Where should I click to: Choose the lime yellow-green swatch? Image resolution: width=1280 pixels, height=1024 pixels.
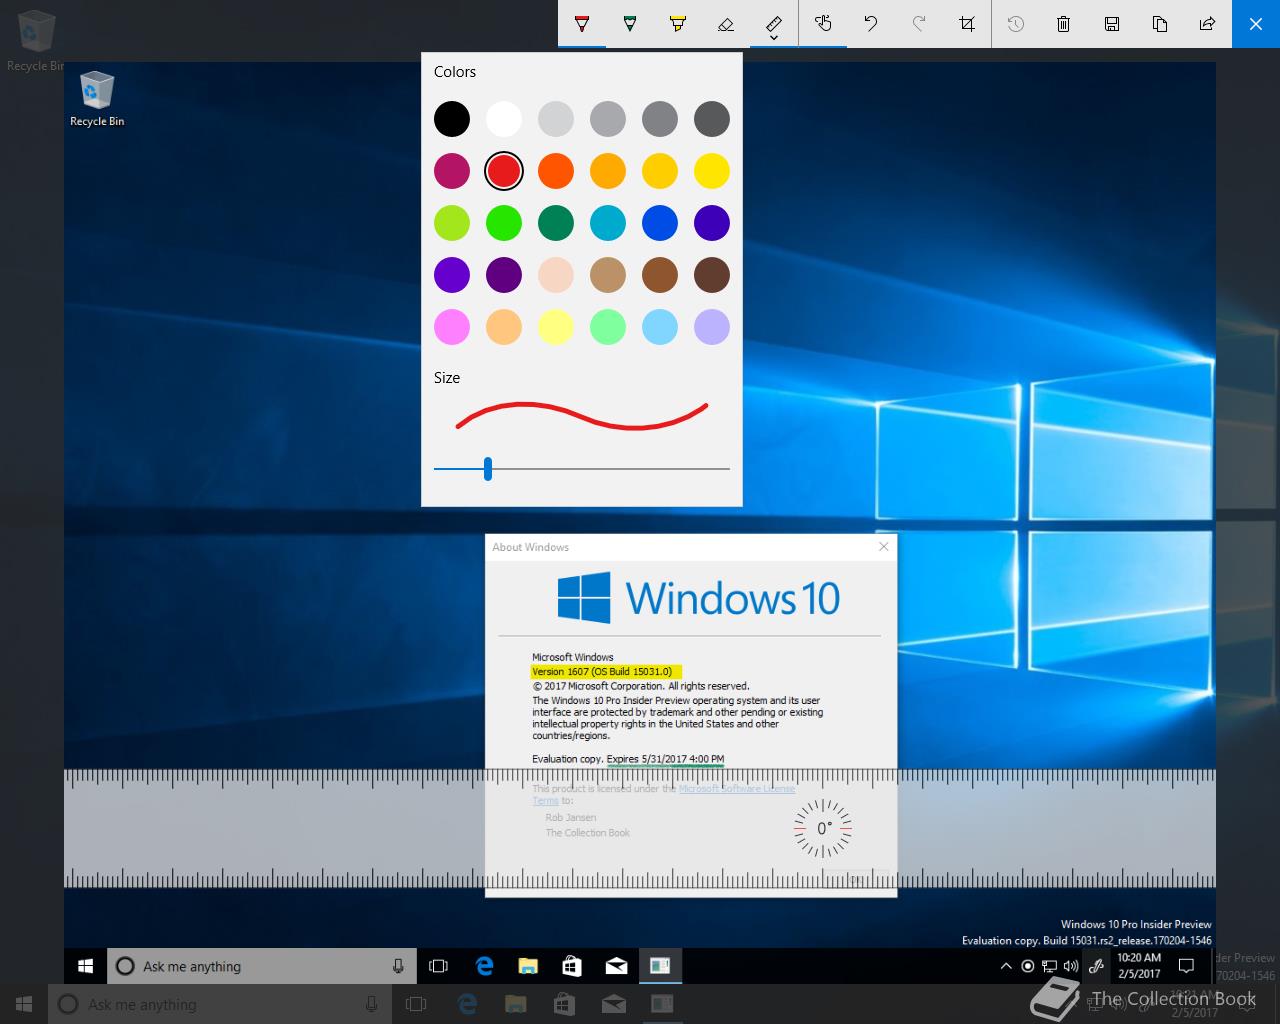tap(452, 223)
